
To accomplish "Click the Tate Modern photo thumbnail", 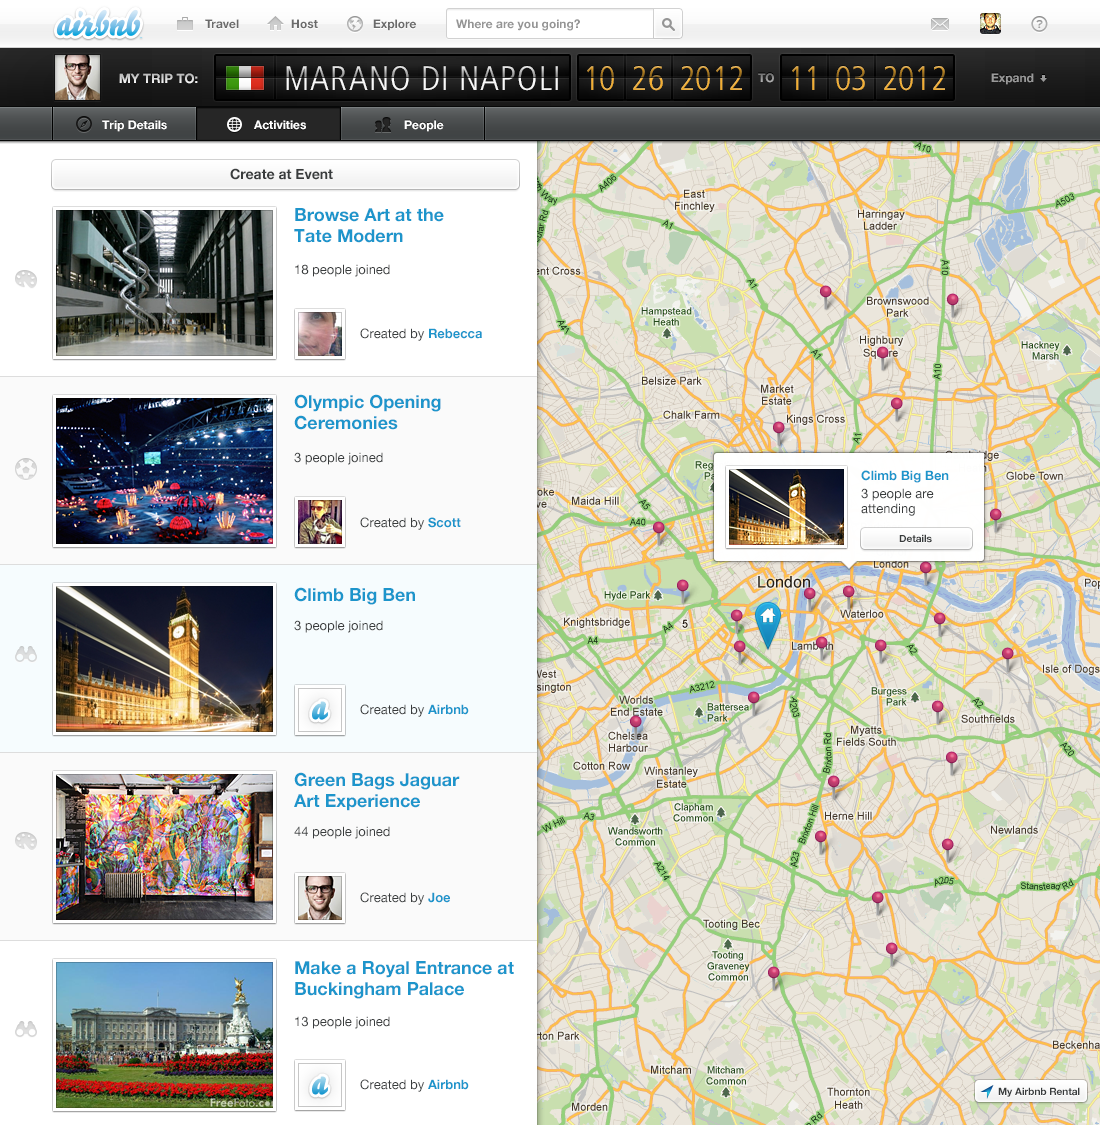I will (x=164, y=283).
